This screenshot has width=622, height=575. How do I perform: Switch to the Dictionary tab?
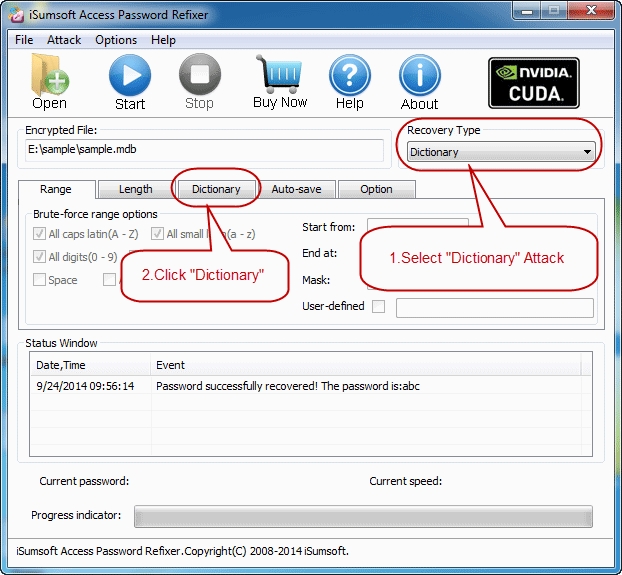[216, 189]
